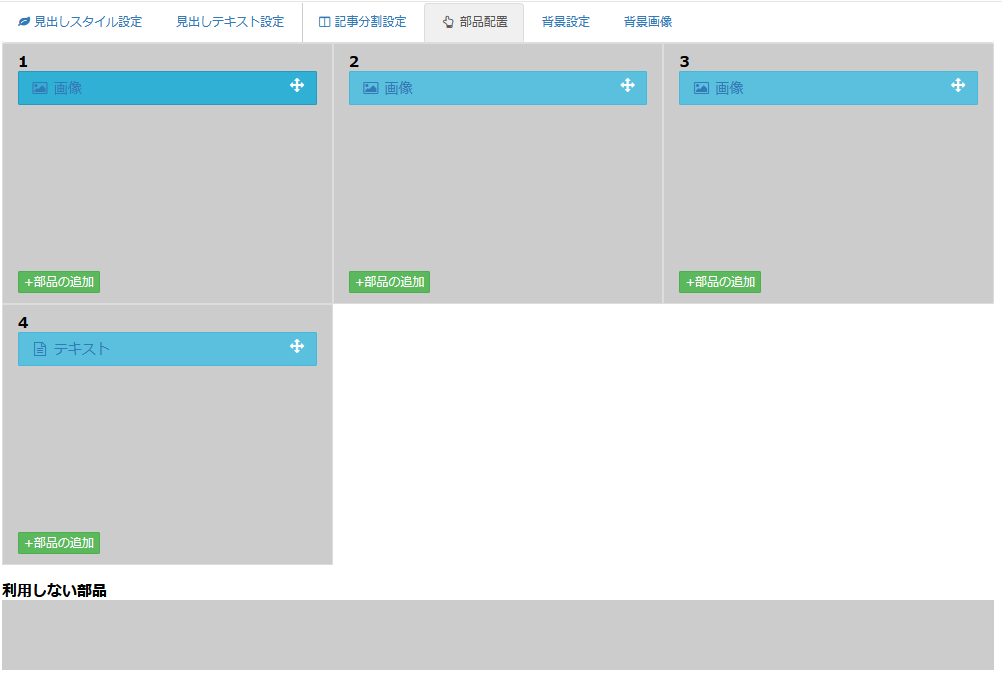
Task: Click the move handle on the テキスト part
Action: click(297, 347)
